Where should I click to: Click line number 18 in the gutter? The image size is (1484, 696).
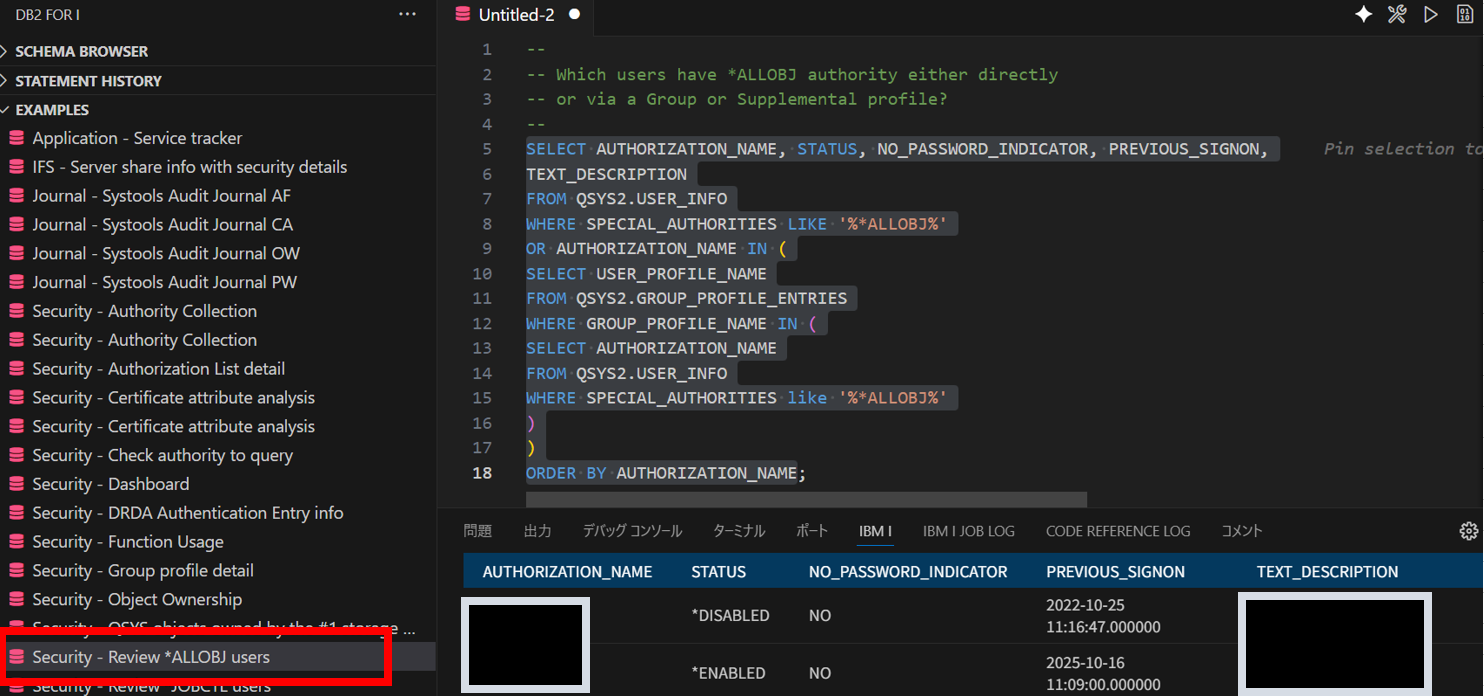coord(482,473)
